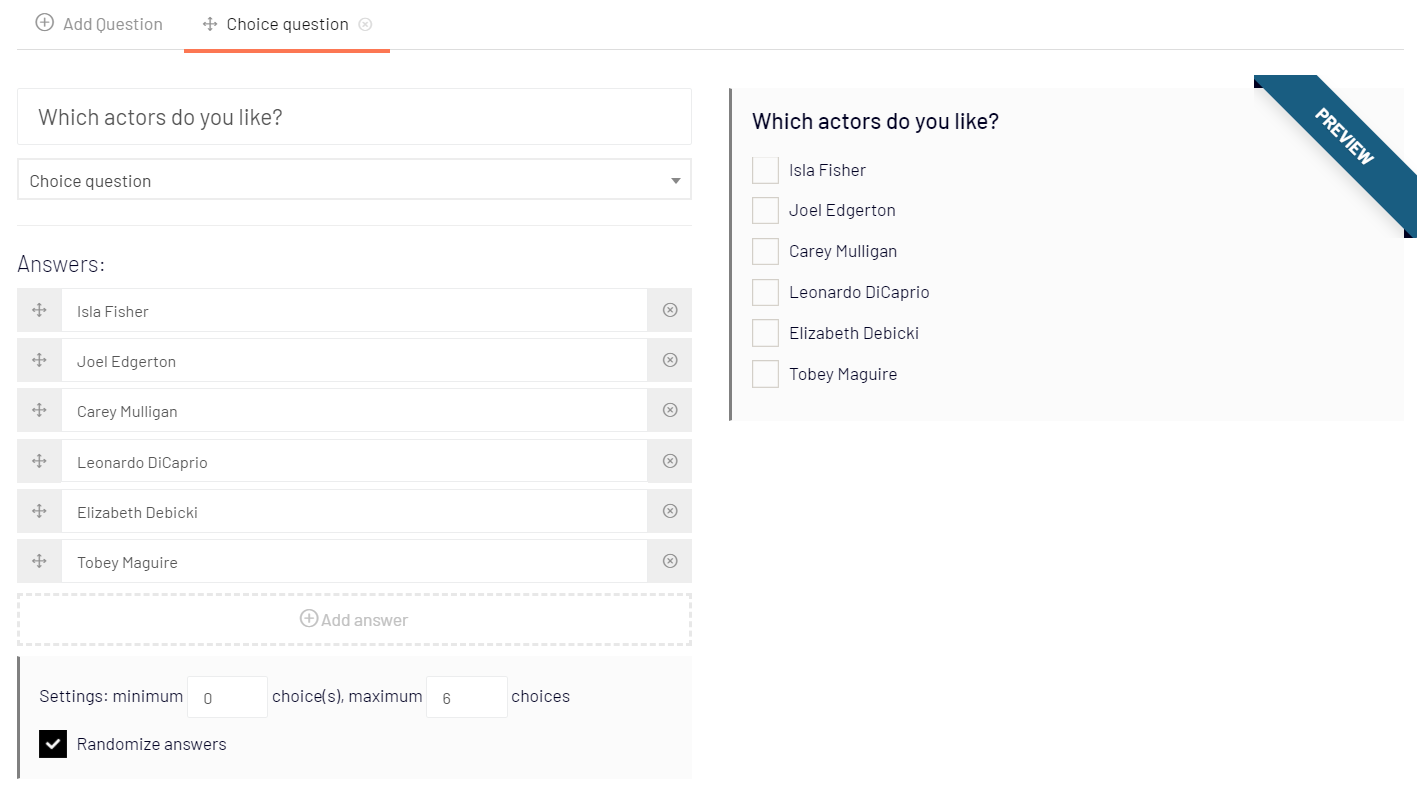Screen dimensions: 1422x792
Task: Remove the Leonardo DiCaprio answer
Action: click(670, 461)
